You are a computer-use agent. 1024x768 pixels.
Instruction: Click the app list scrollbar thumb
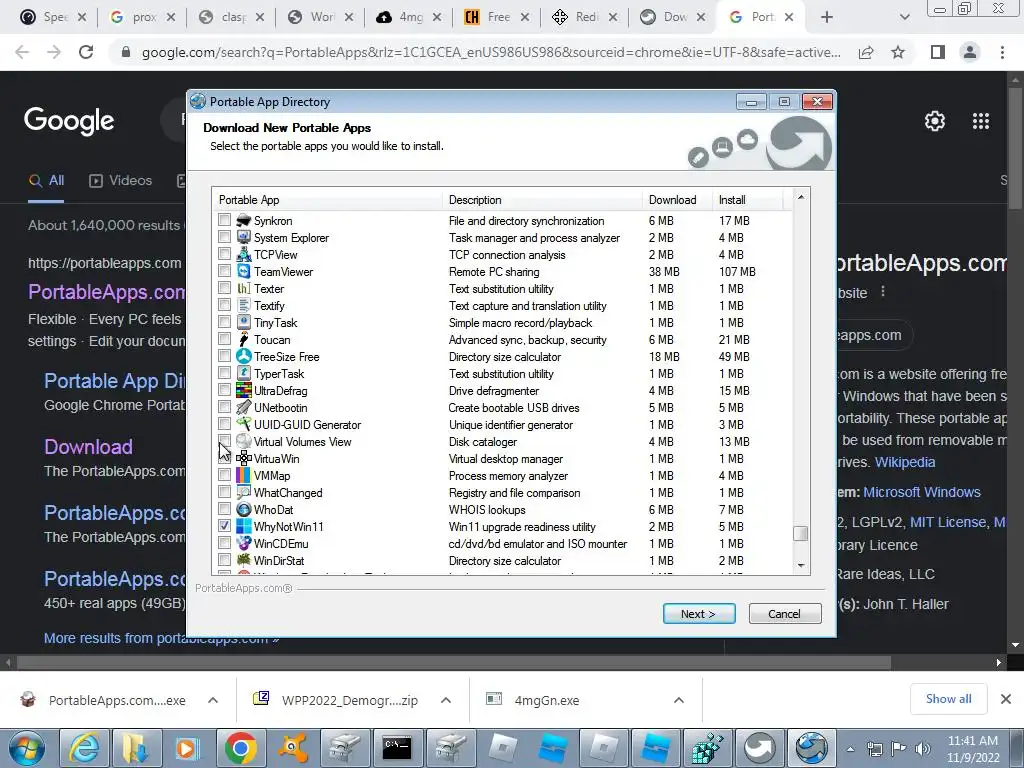tap(801, 534)
